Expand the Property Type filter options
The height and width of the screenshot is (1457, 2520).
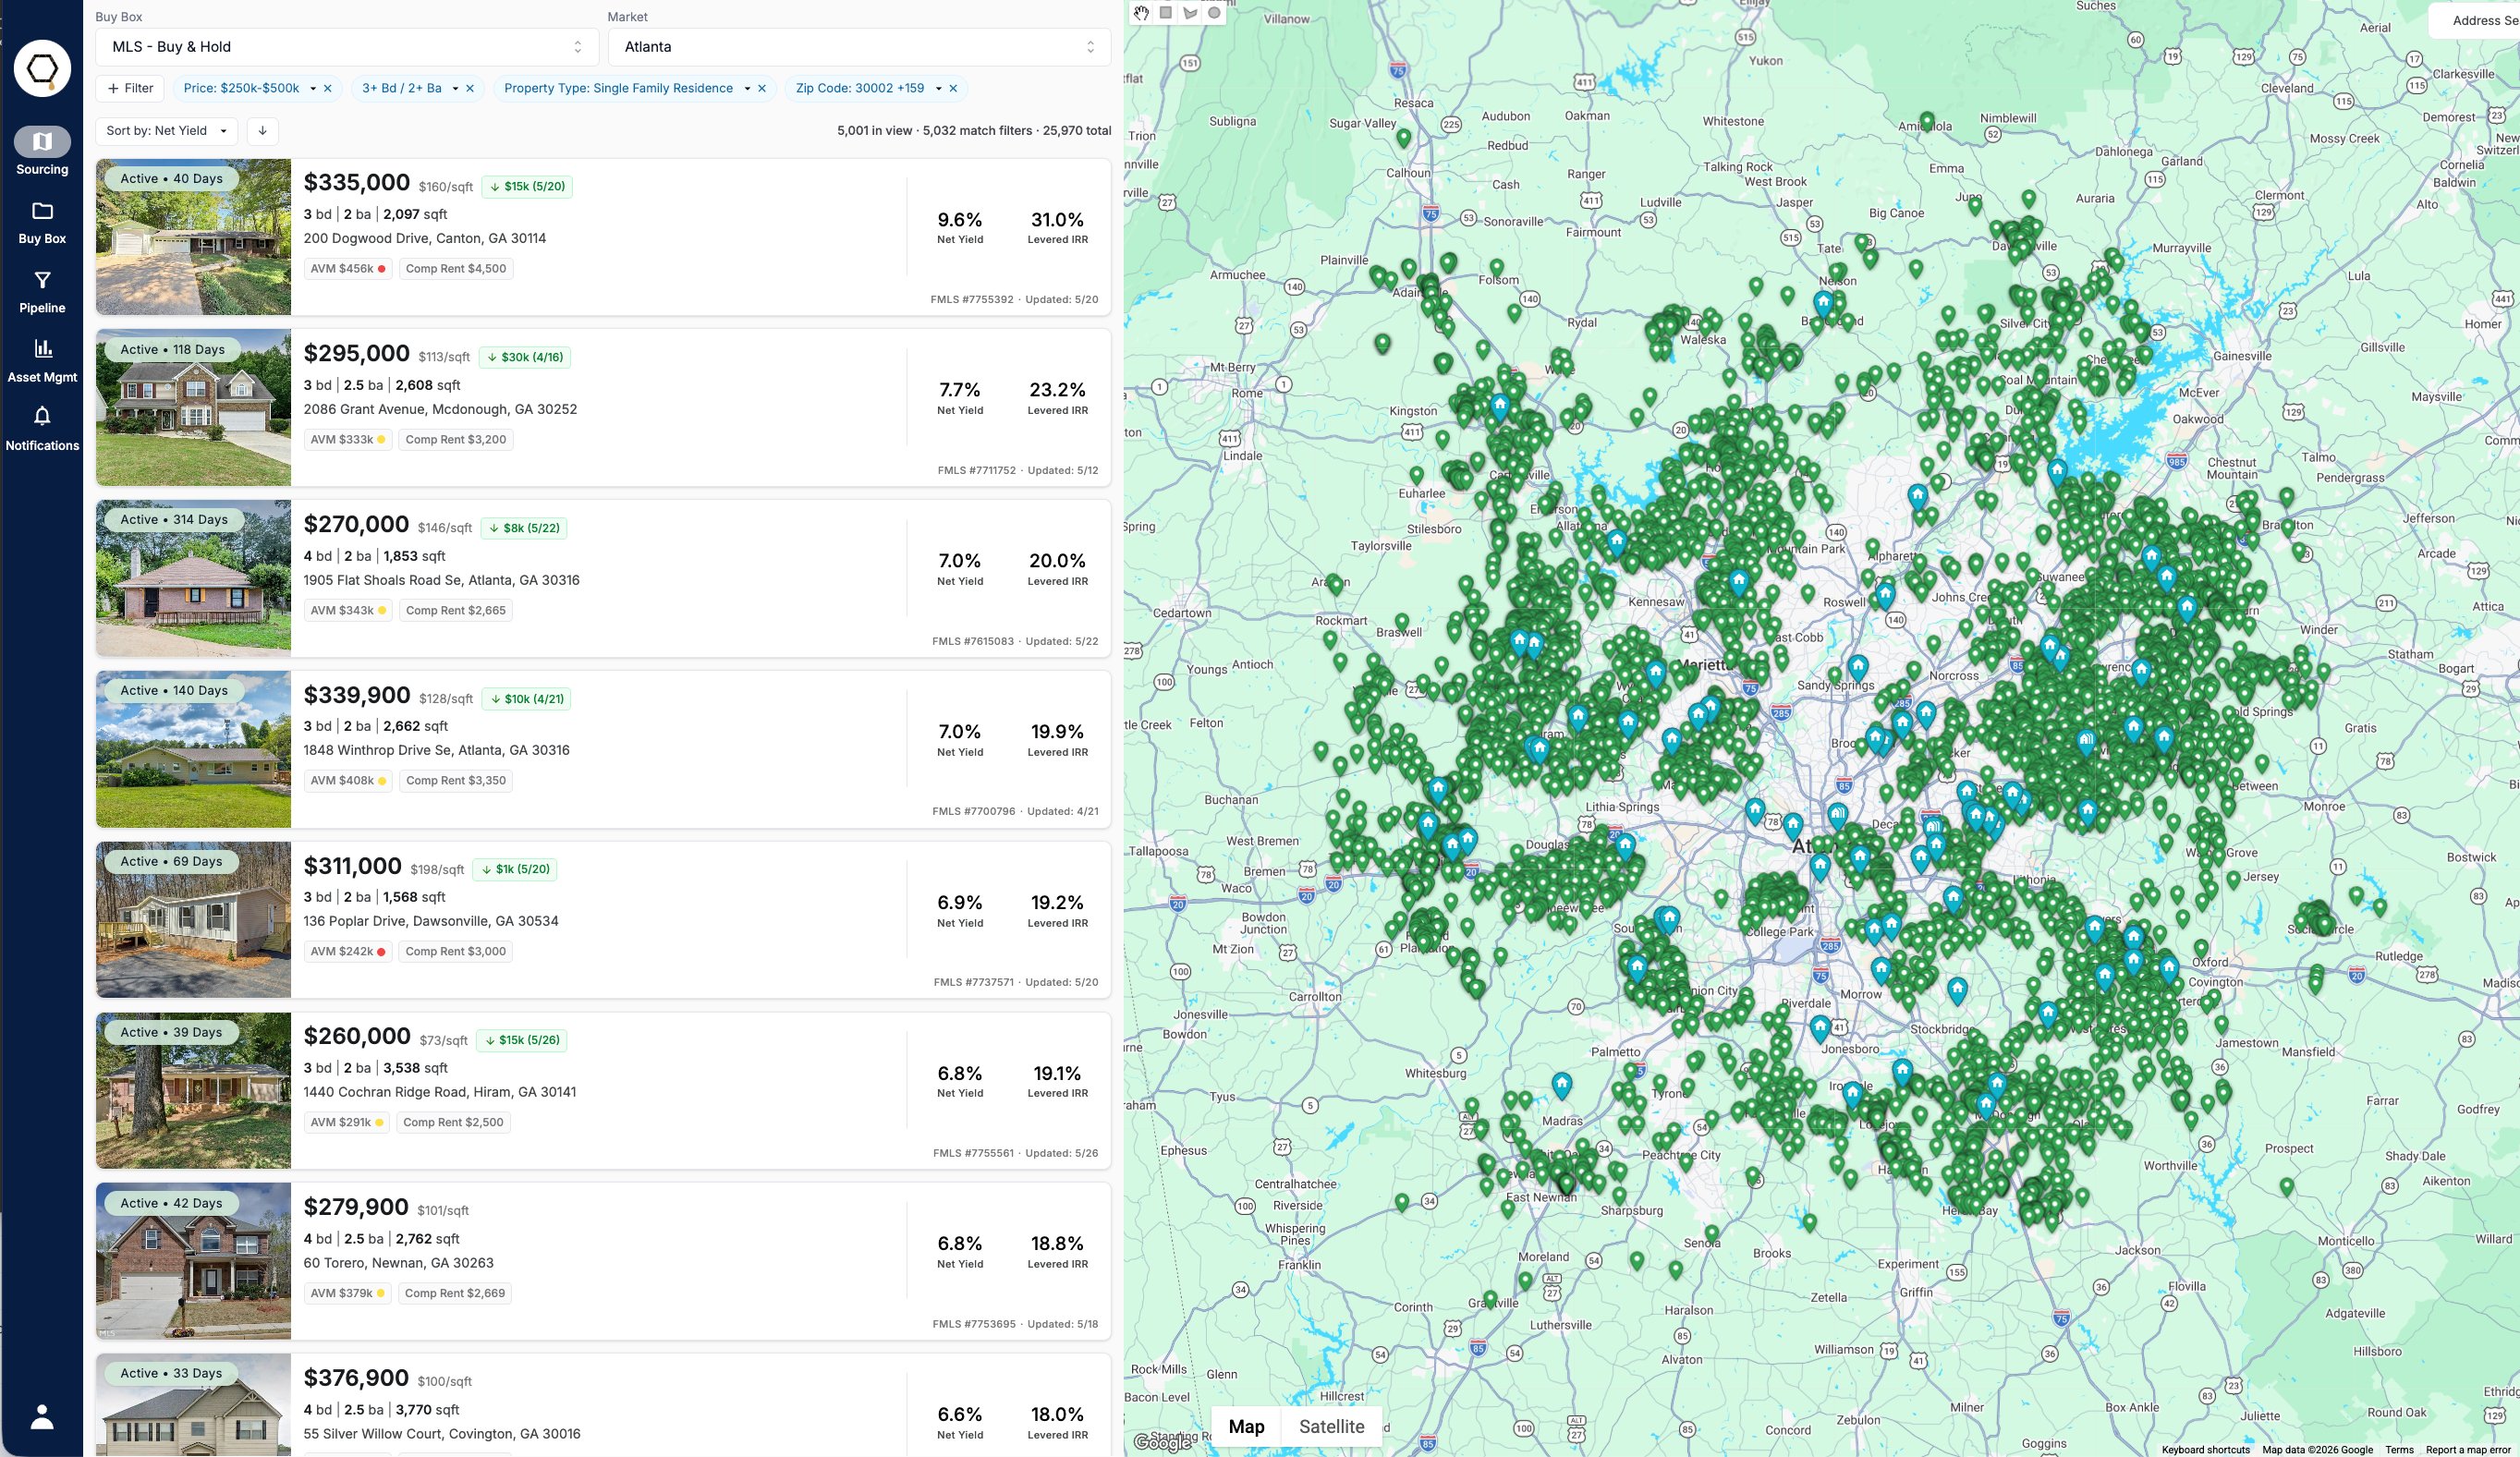click(747, 89)
